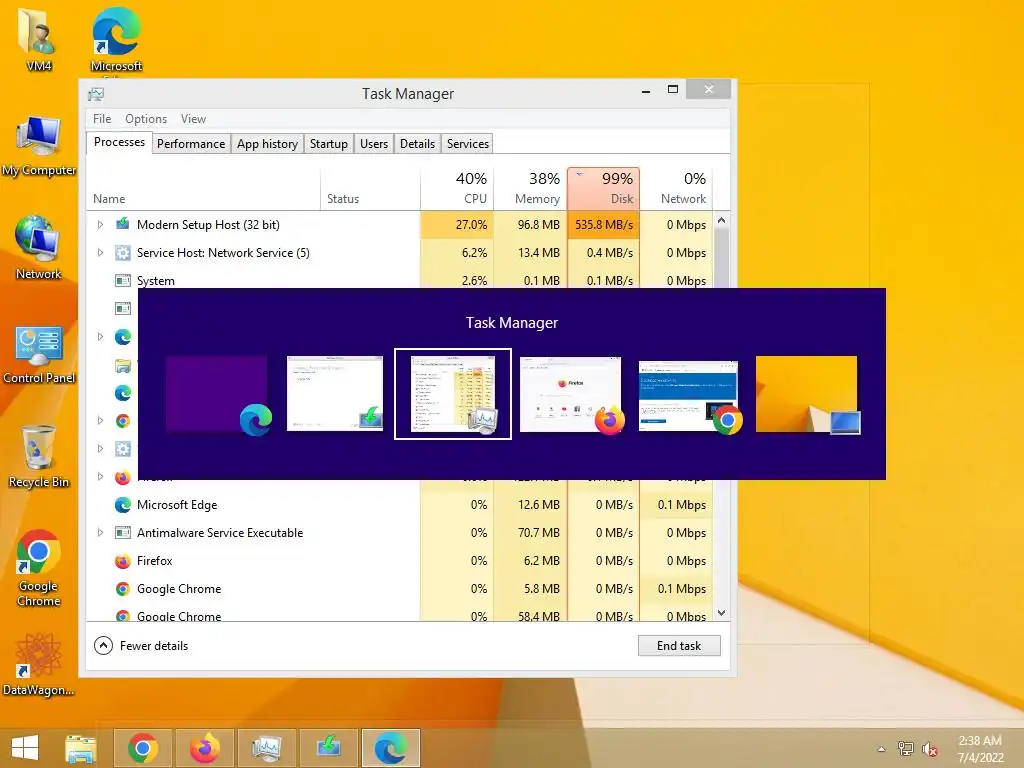The height and width of the screenshot is (768, 1024).
Task: Click the Firefox 6.2 MB process row icon
Action: click(x=123, y=560)
